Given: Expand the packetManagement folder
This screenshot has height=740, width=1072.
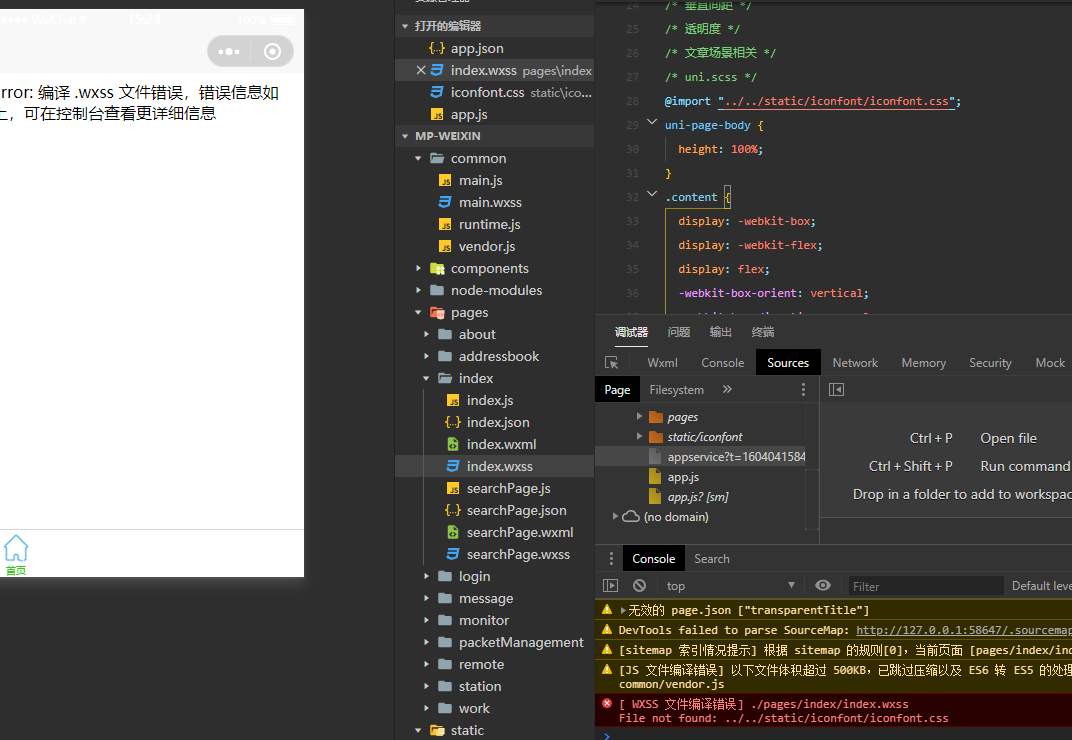Looking at the screenshot, I should click(x=427, y=642).
